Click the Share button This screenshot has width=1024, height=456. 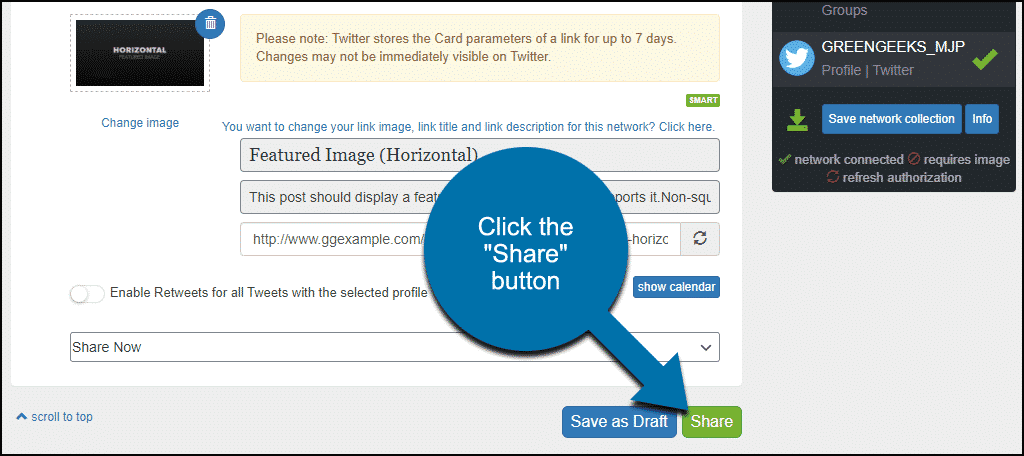tap(712, 421)
